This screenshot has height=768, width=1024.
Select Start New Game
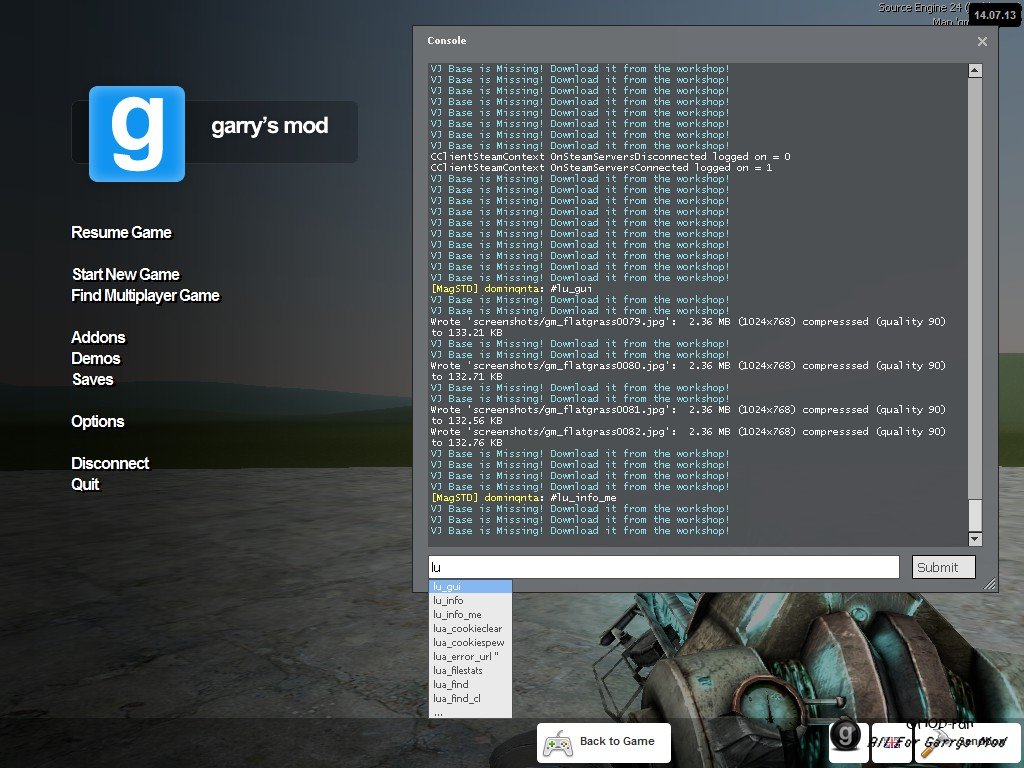[x=125, y=274]
